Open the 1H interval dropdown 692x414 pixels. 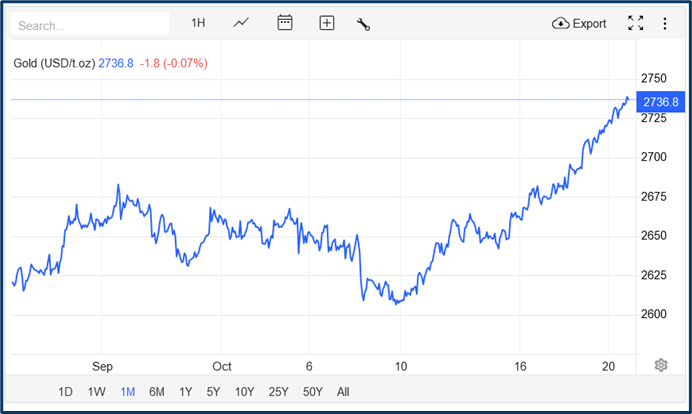[x=198, y=23]
